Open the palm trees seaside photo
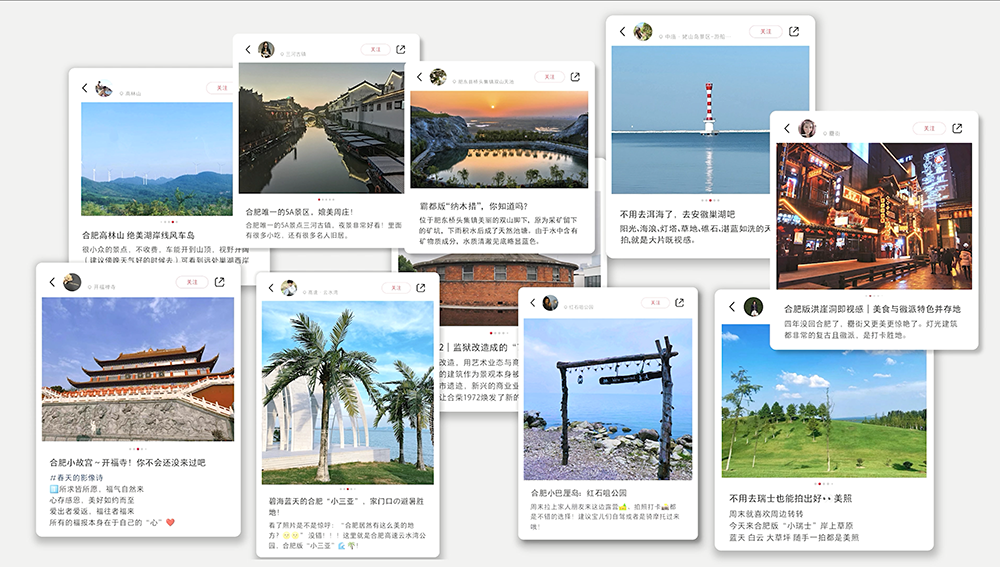The width and height of the screenshot is (1000, 567). pos(348,393)
